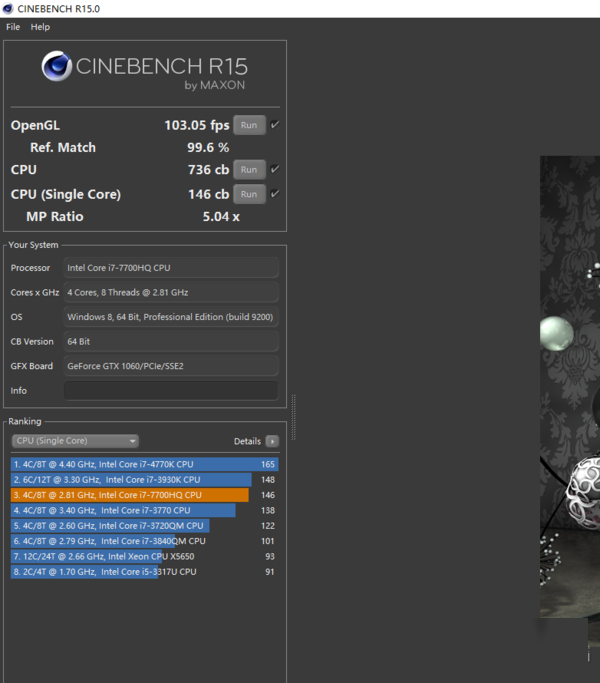Select ranking row 5 i7-3720QM CPU
Image resolution: width=600 pixels, height=683 pixels.
[145, 526]
